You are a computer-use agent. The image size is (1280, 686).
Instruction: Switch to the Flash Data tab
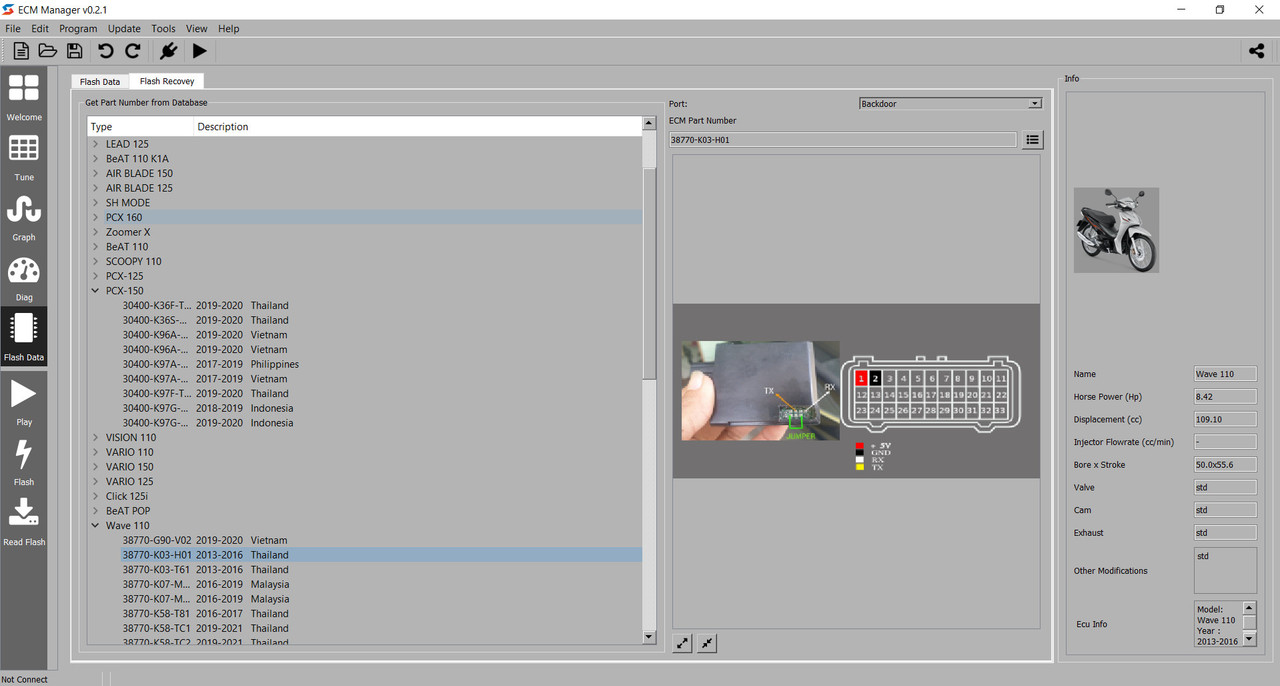click(100, 82)
